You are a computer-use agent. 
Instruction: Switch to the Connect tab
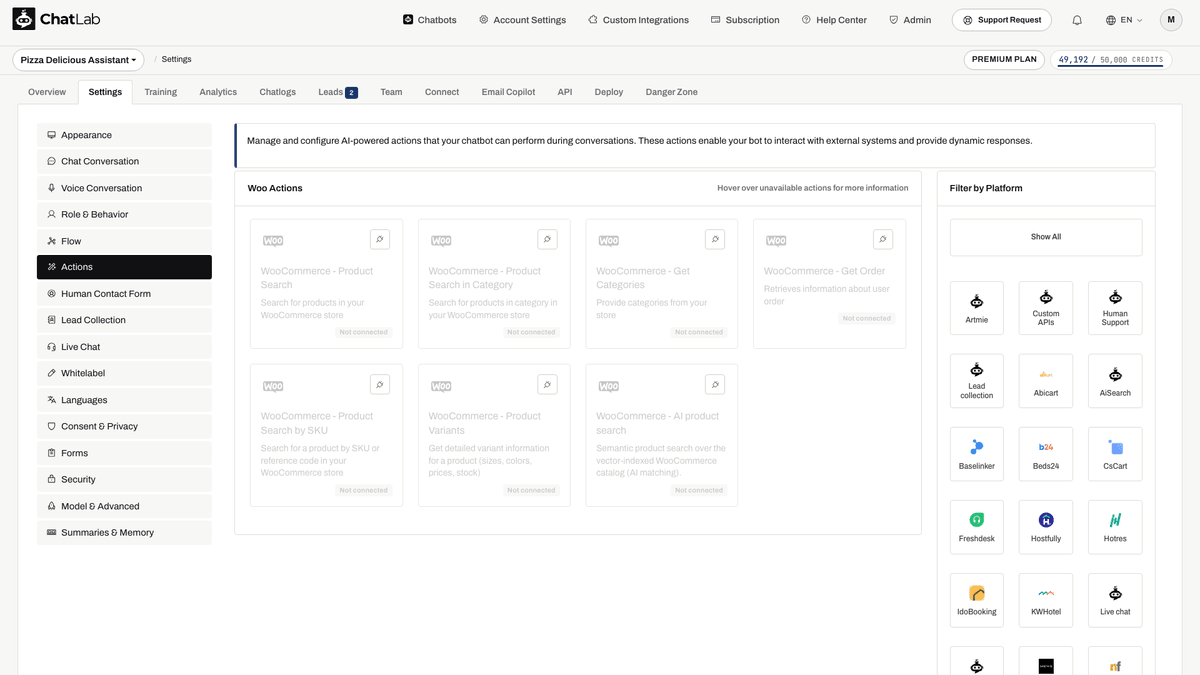click(442, 92)
